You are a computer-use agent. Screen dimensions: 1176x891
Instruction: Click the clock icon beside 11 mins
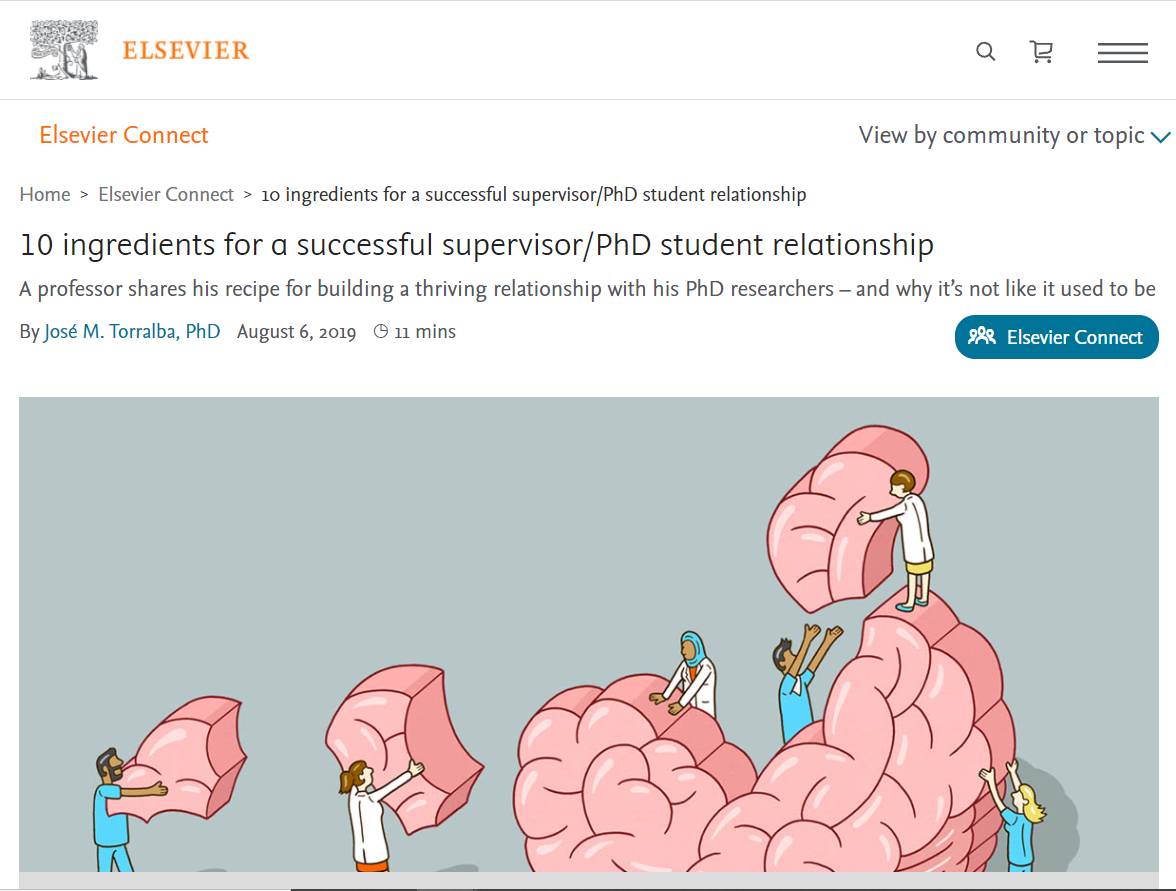(x=381, y=332)
